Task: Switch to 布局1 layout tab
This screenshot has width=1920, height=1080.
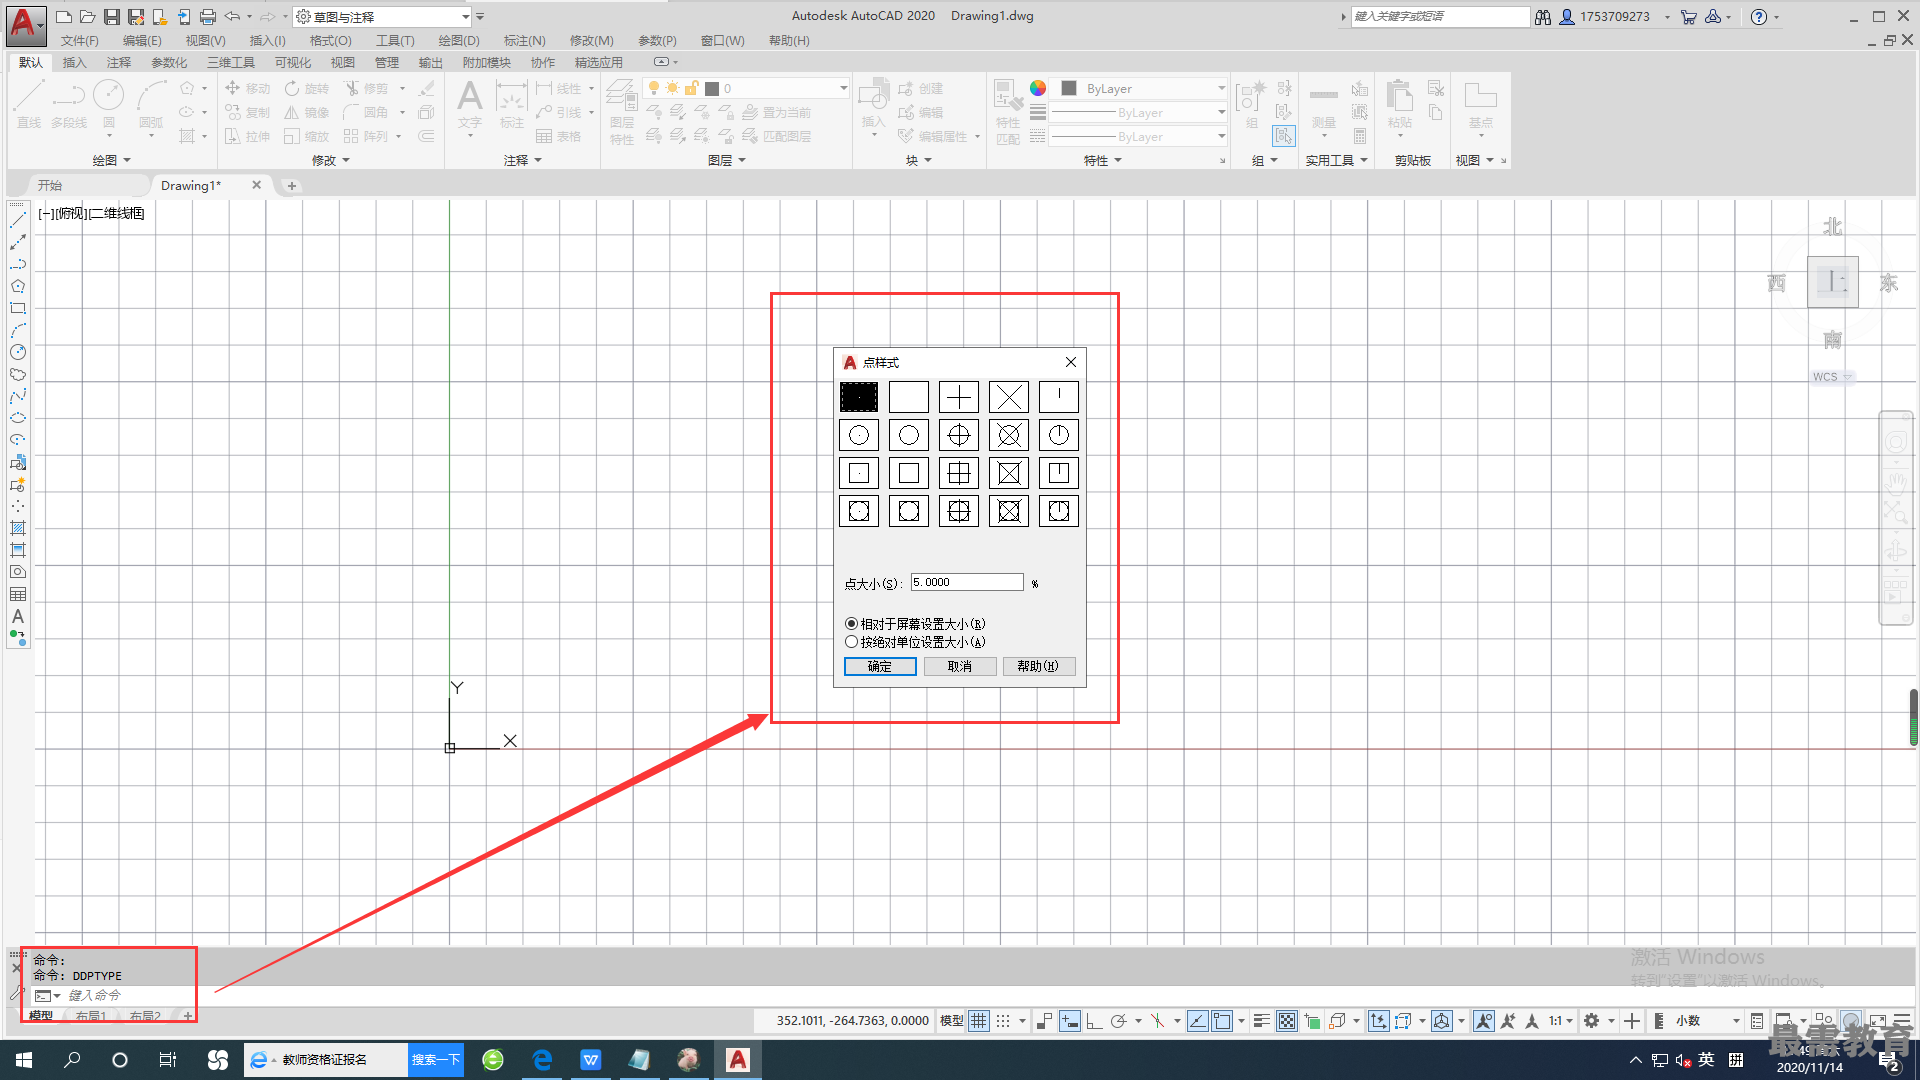Action: 91,1016
